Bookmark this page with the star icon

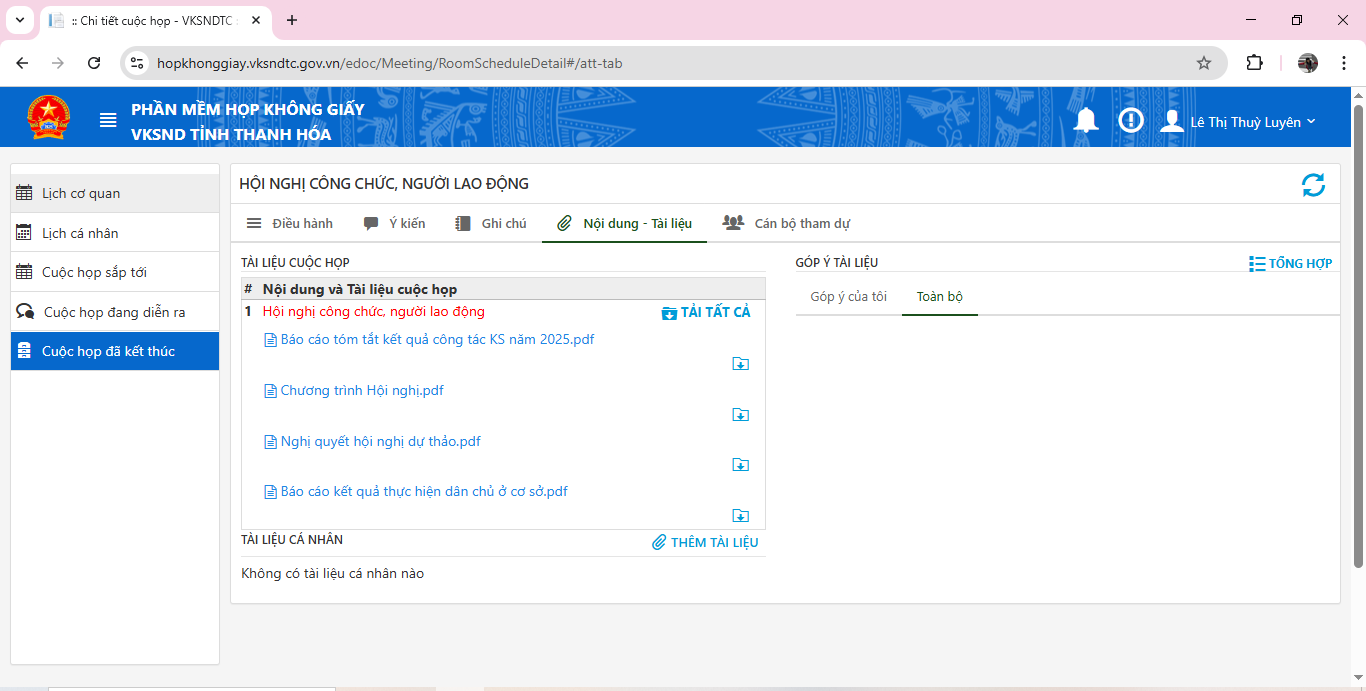pos(1204,63)
